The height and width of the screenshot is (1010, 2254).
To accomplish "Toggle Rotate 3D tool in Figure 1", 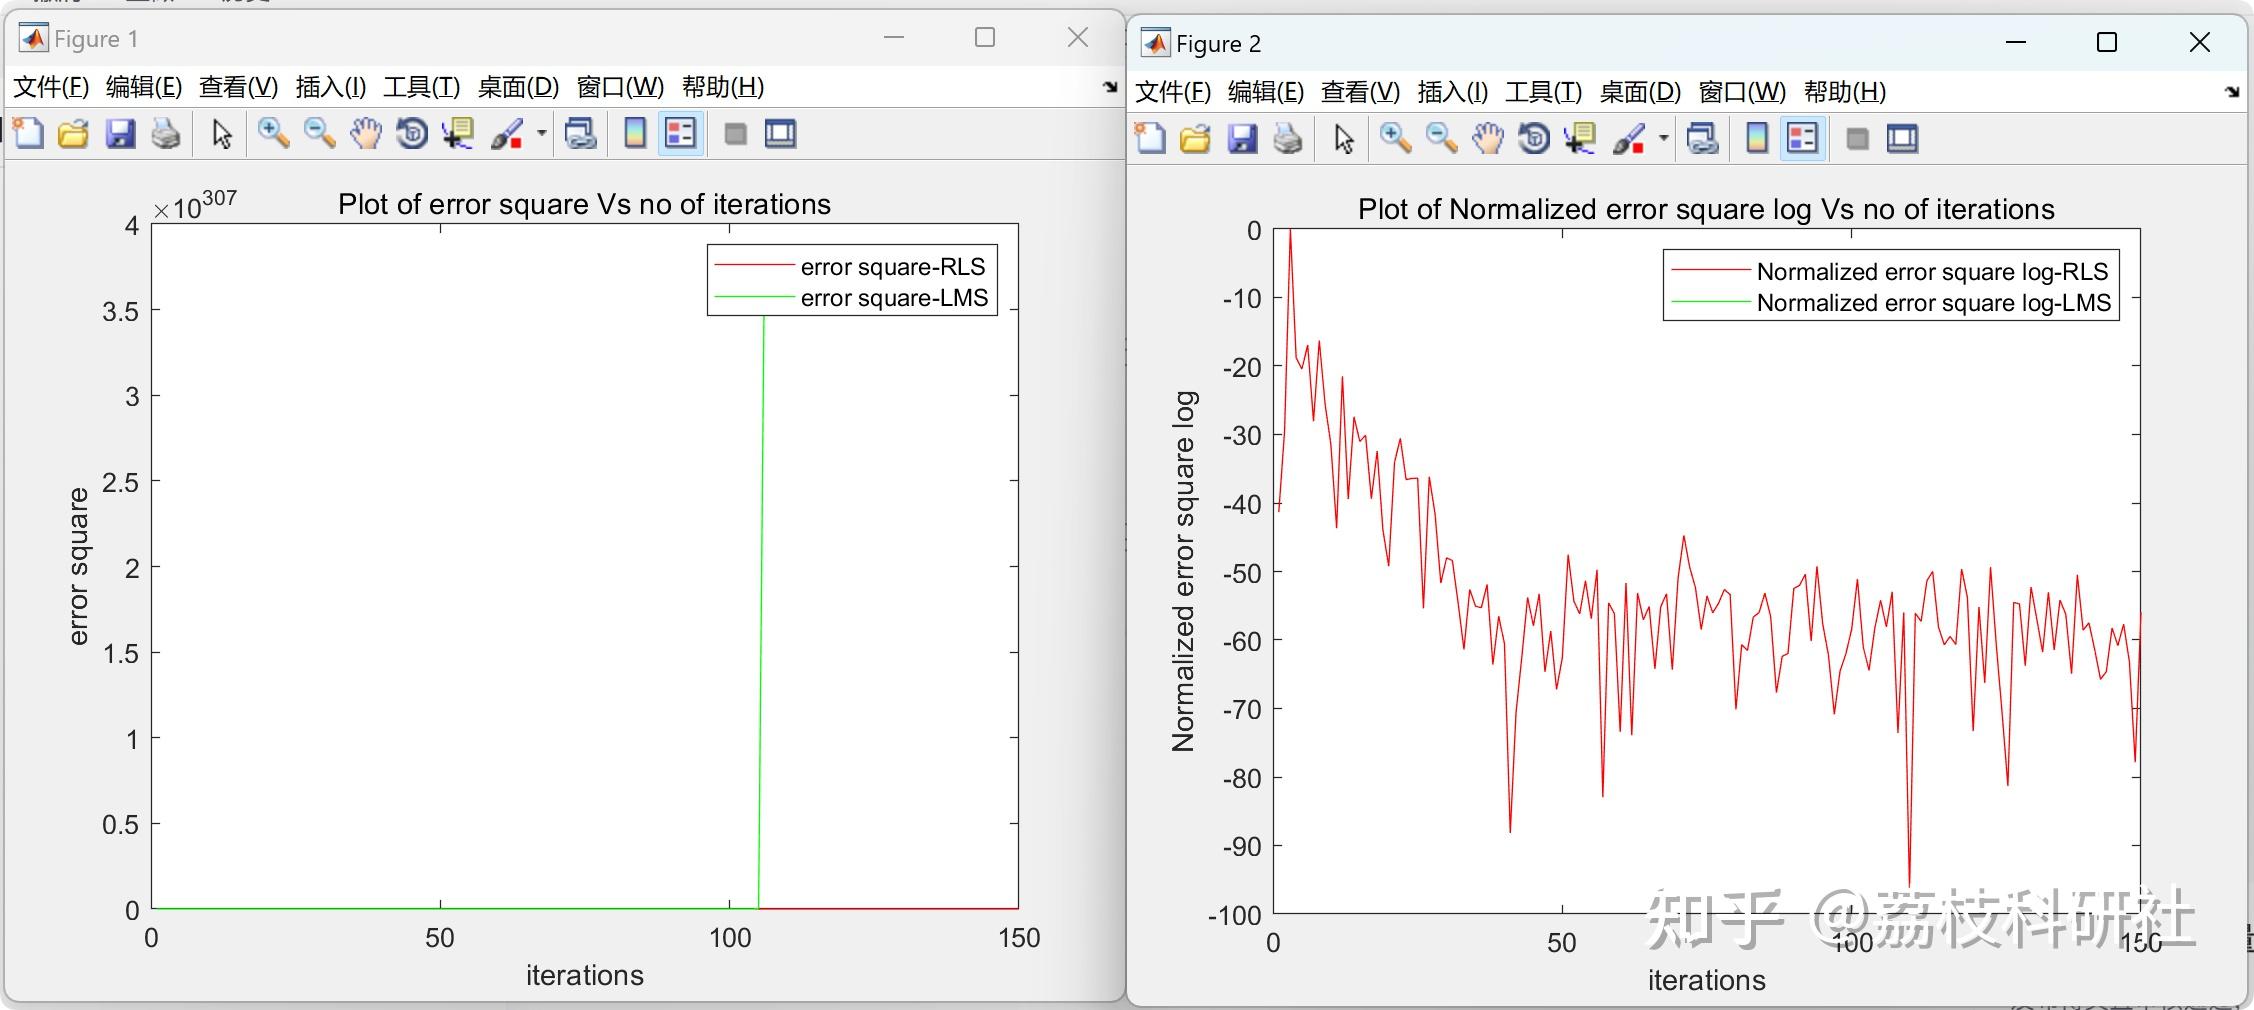I will 412,133.
